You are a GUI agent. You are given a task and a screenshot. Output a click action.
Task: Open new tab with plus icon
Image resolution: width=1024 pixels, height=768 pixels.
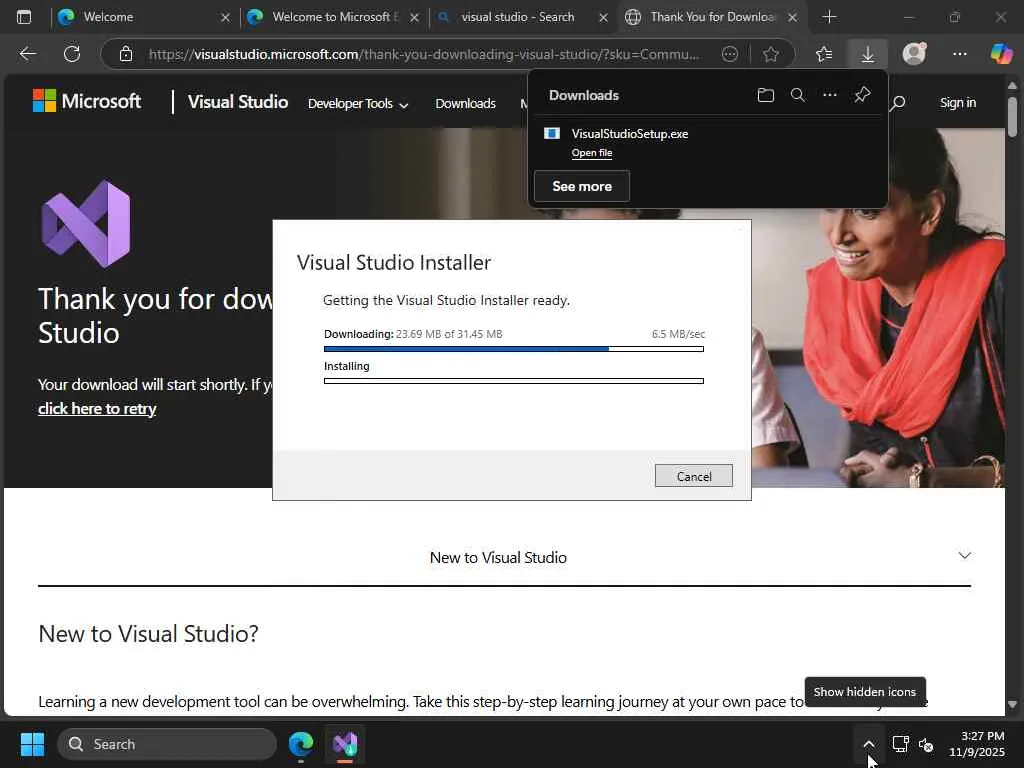(x=829, y=17)
